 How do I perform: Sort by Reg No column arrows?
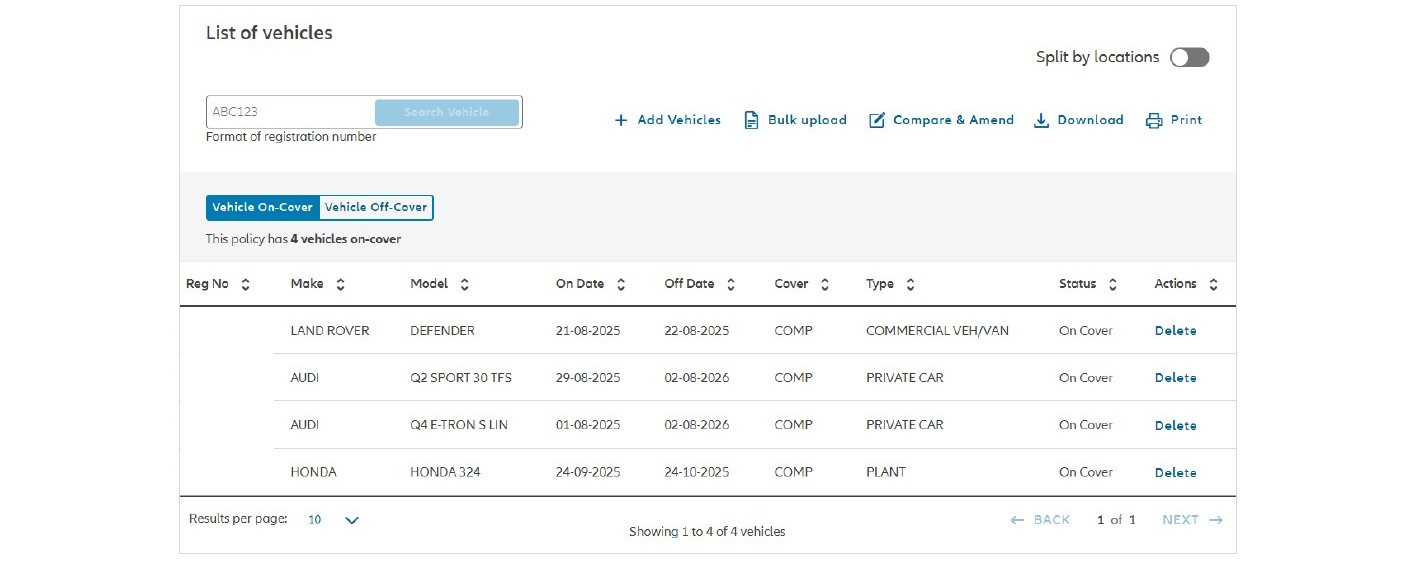245,285
